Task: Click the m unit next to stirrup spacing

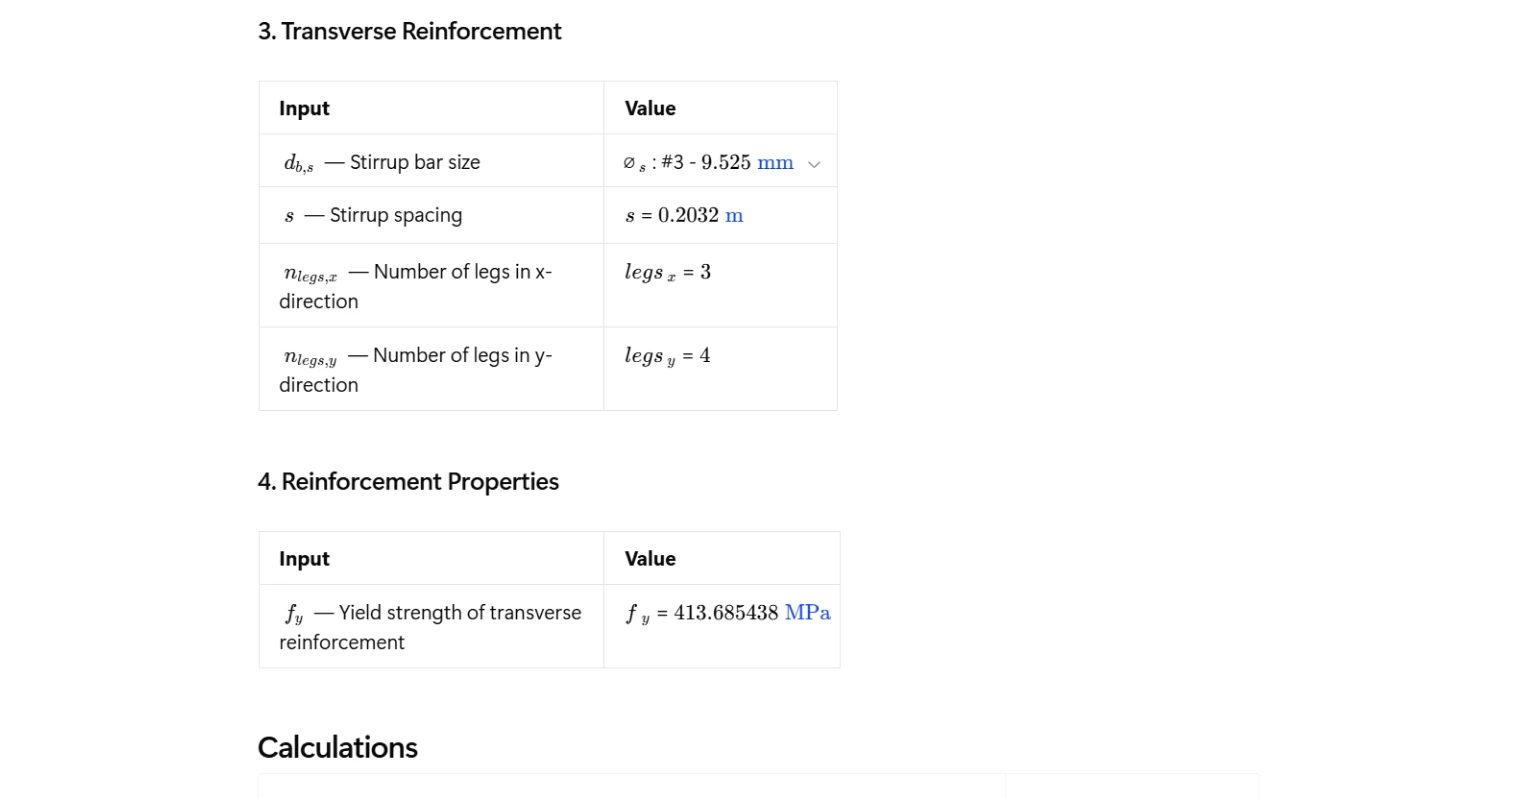Action: 734,215
